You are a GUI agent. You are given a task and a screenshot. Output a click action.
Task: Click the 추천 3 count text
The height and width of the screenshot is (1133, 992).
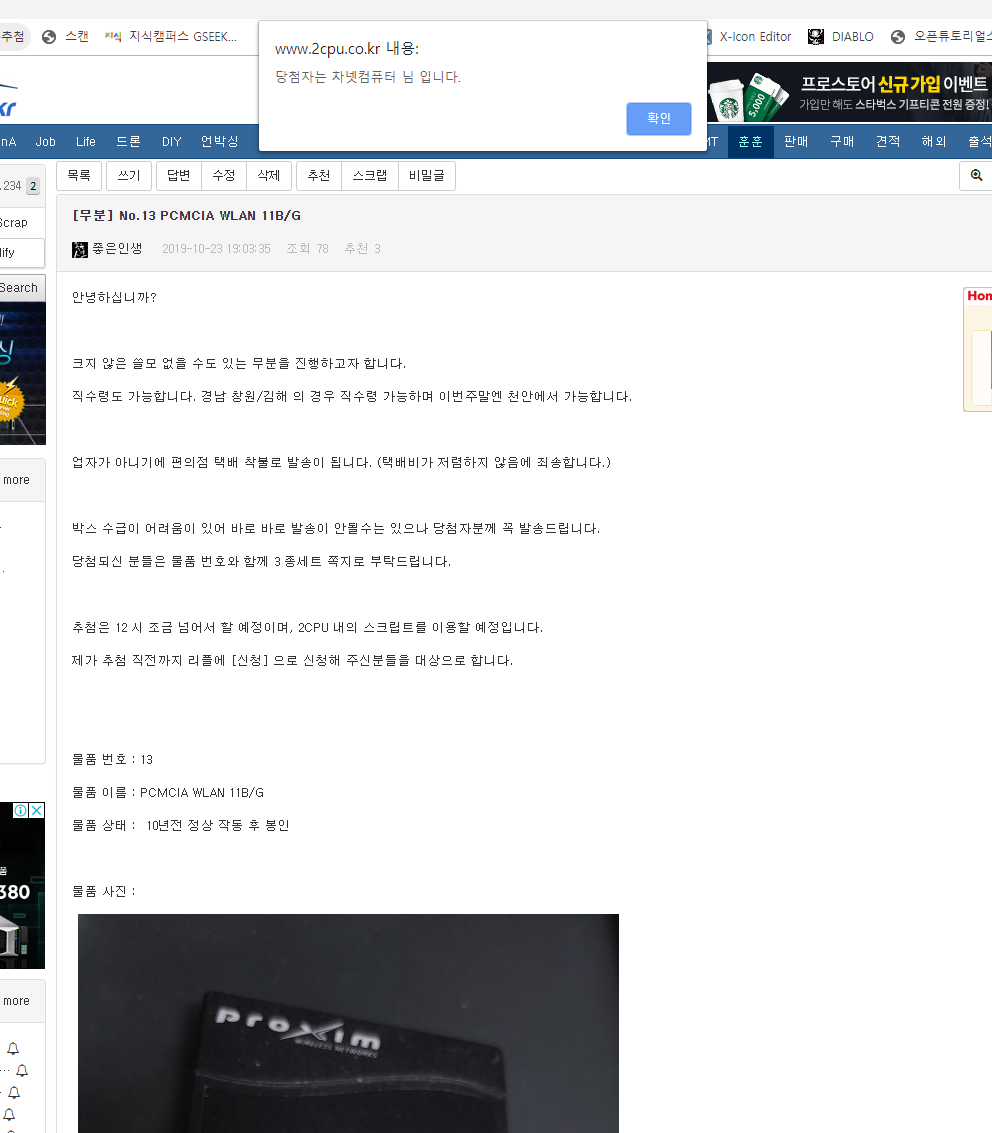click(363, 249)
